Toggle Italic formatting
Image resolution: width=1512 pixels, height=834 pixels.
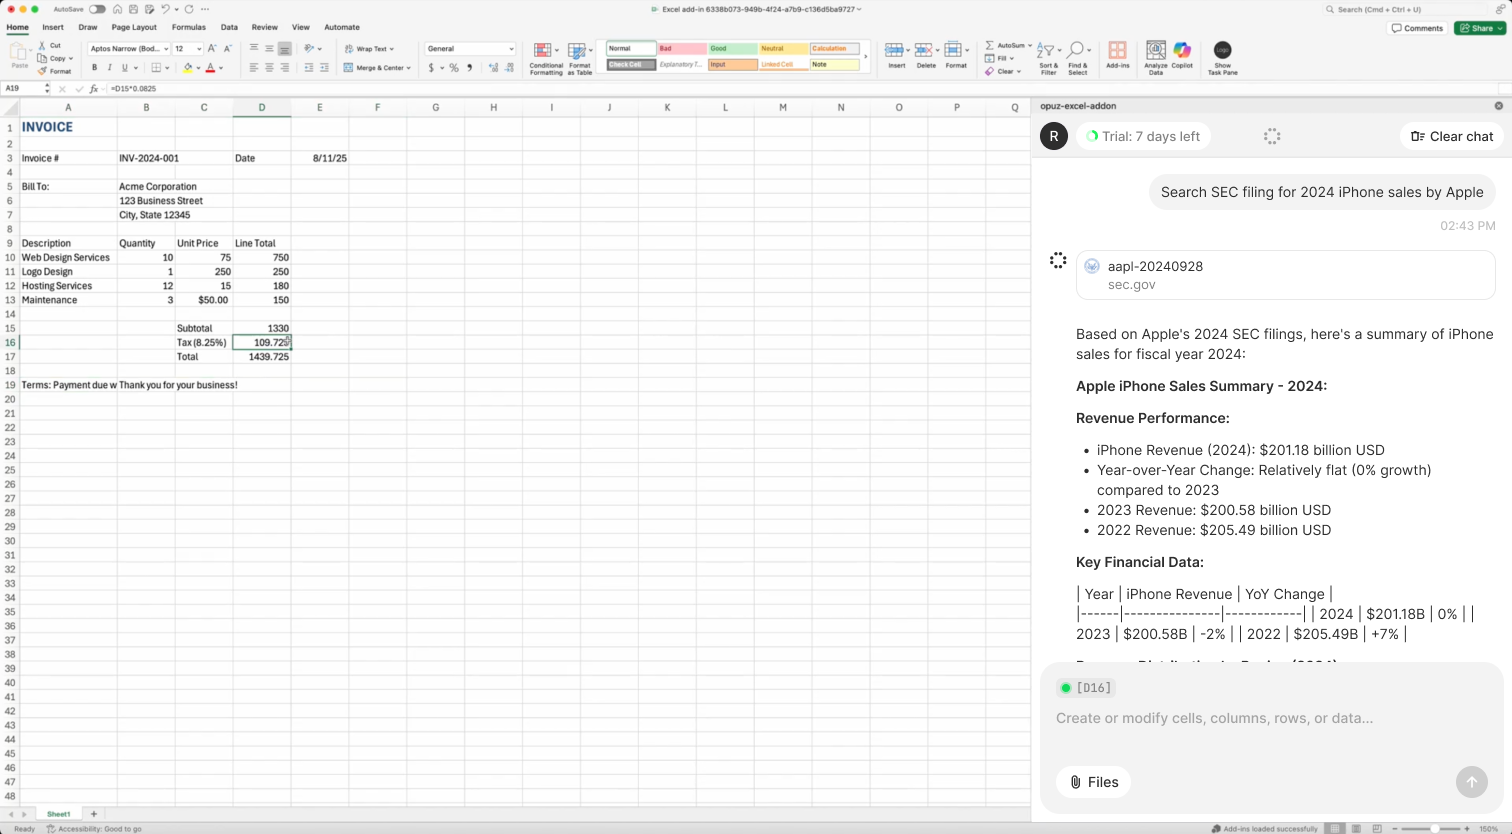(110, 68)
